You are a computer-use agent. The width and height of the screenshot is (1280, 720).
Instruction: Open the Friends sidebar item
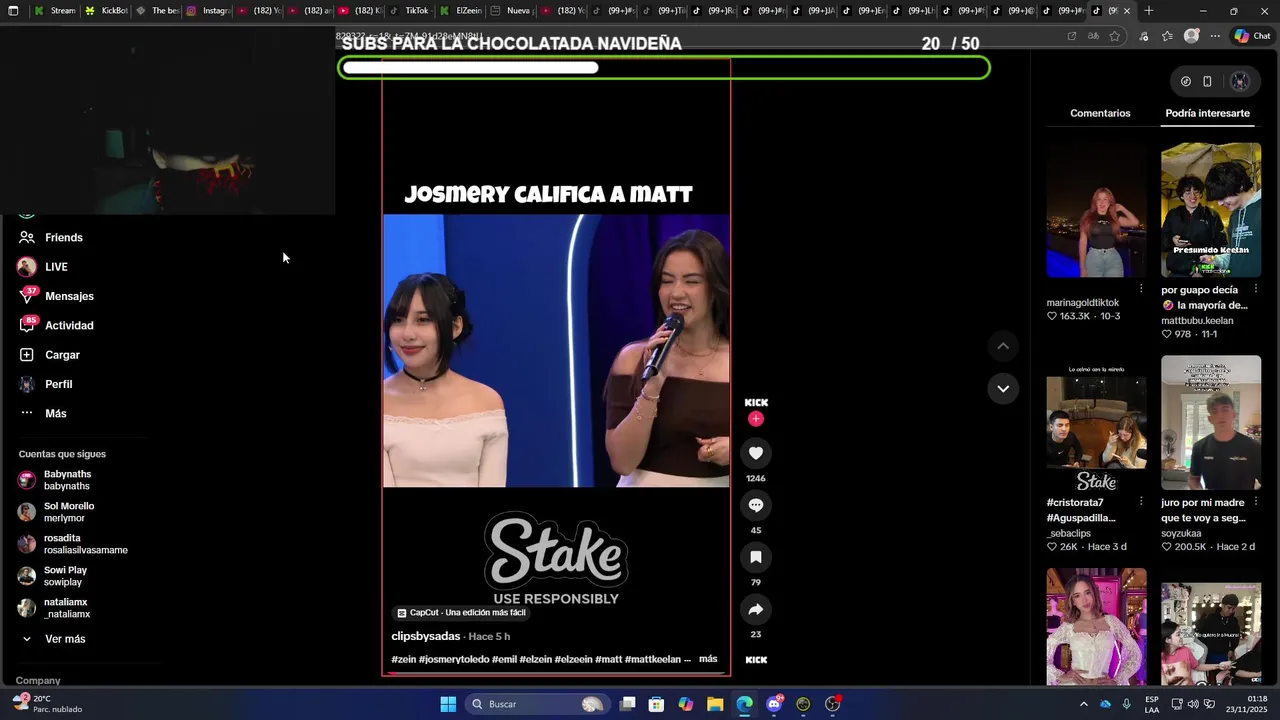(51, 237)
